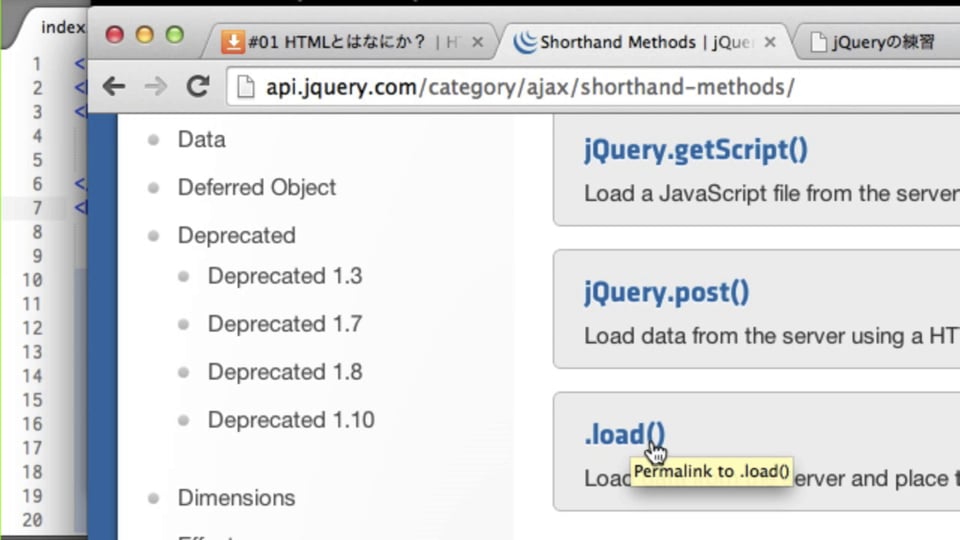Open the jQuery.post() link
Screen dimensions: 960x540
coord(667,292)
